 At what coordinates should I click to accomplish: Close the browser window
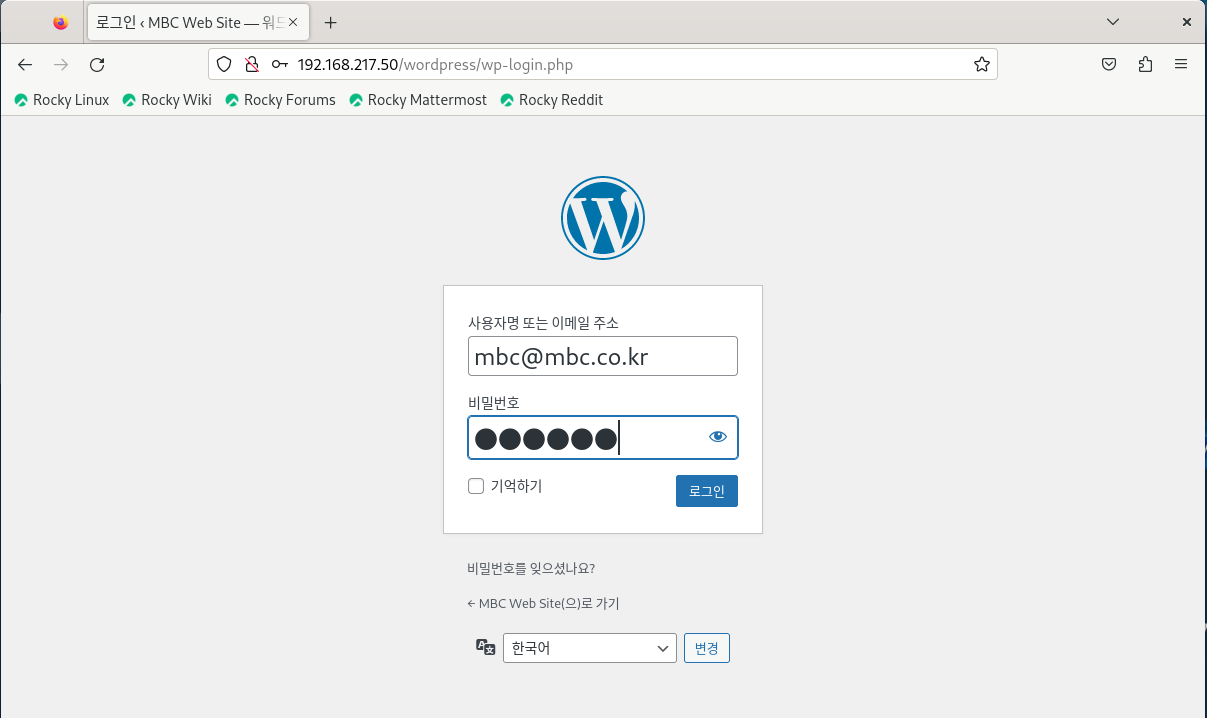(1187, 22)
